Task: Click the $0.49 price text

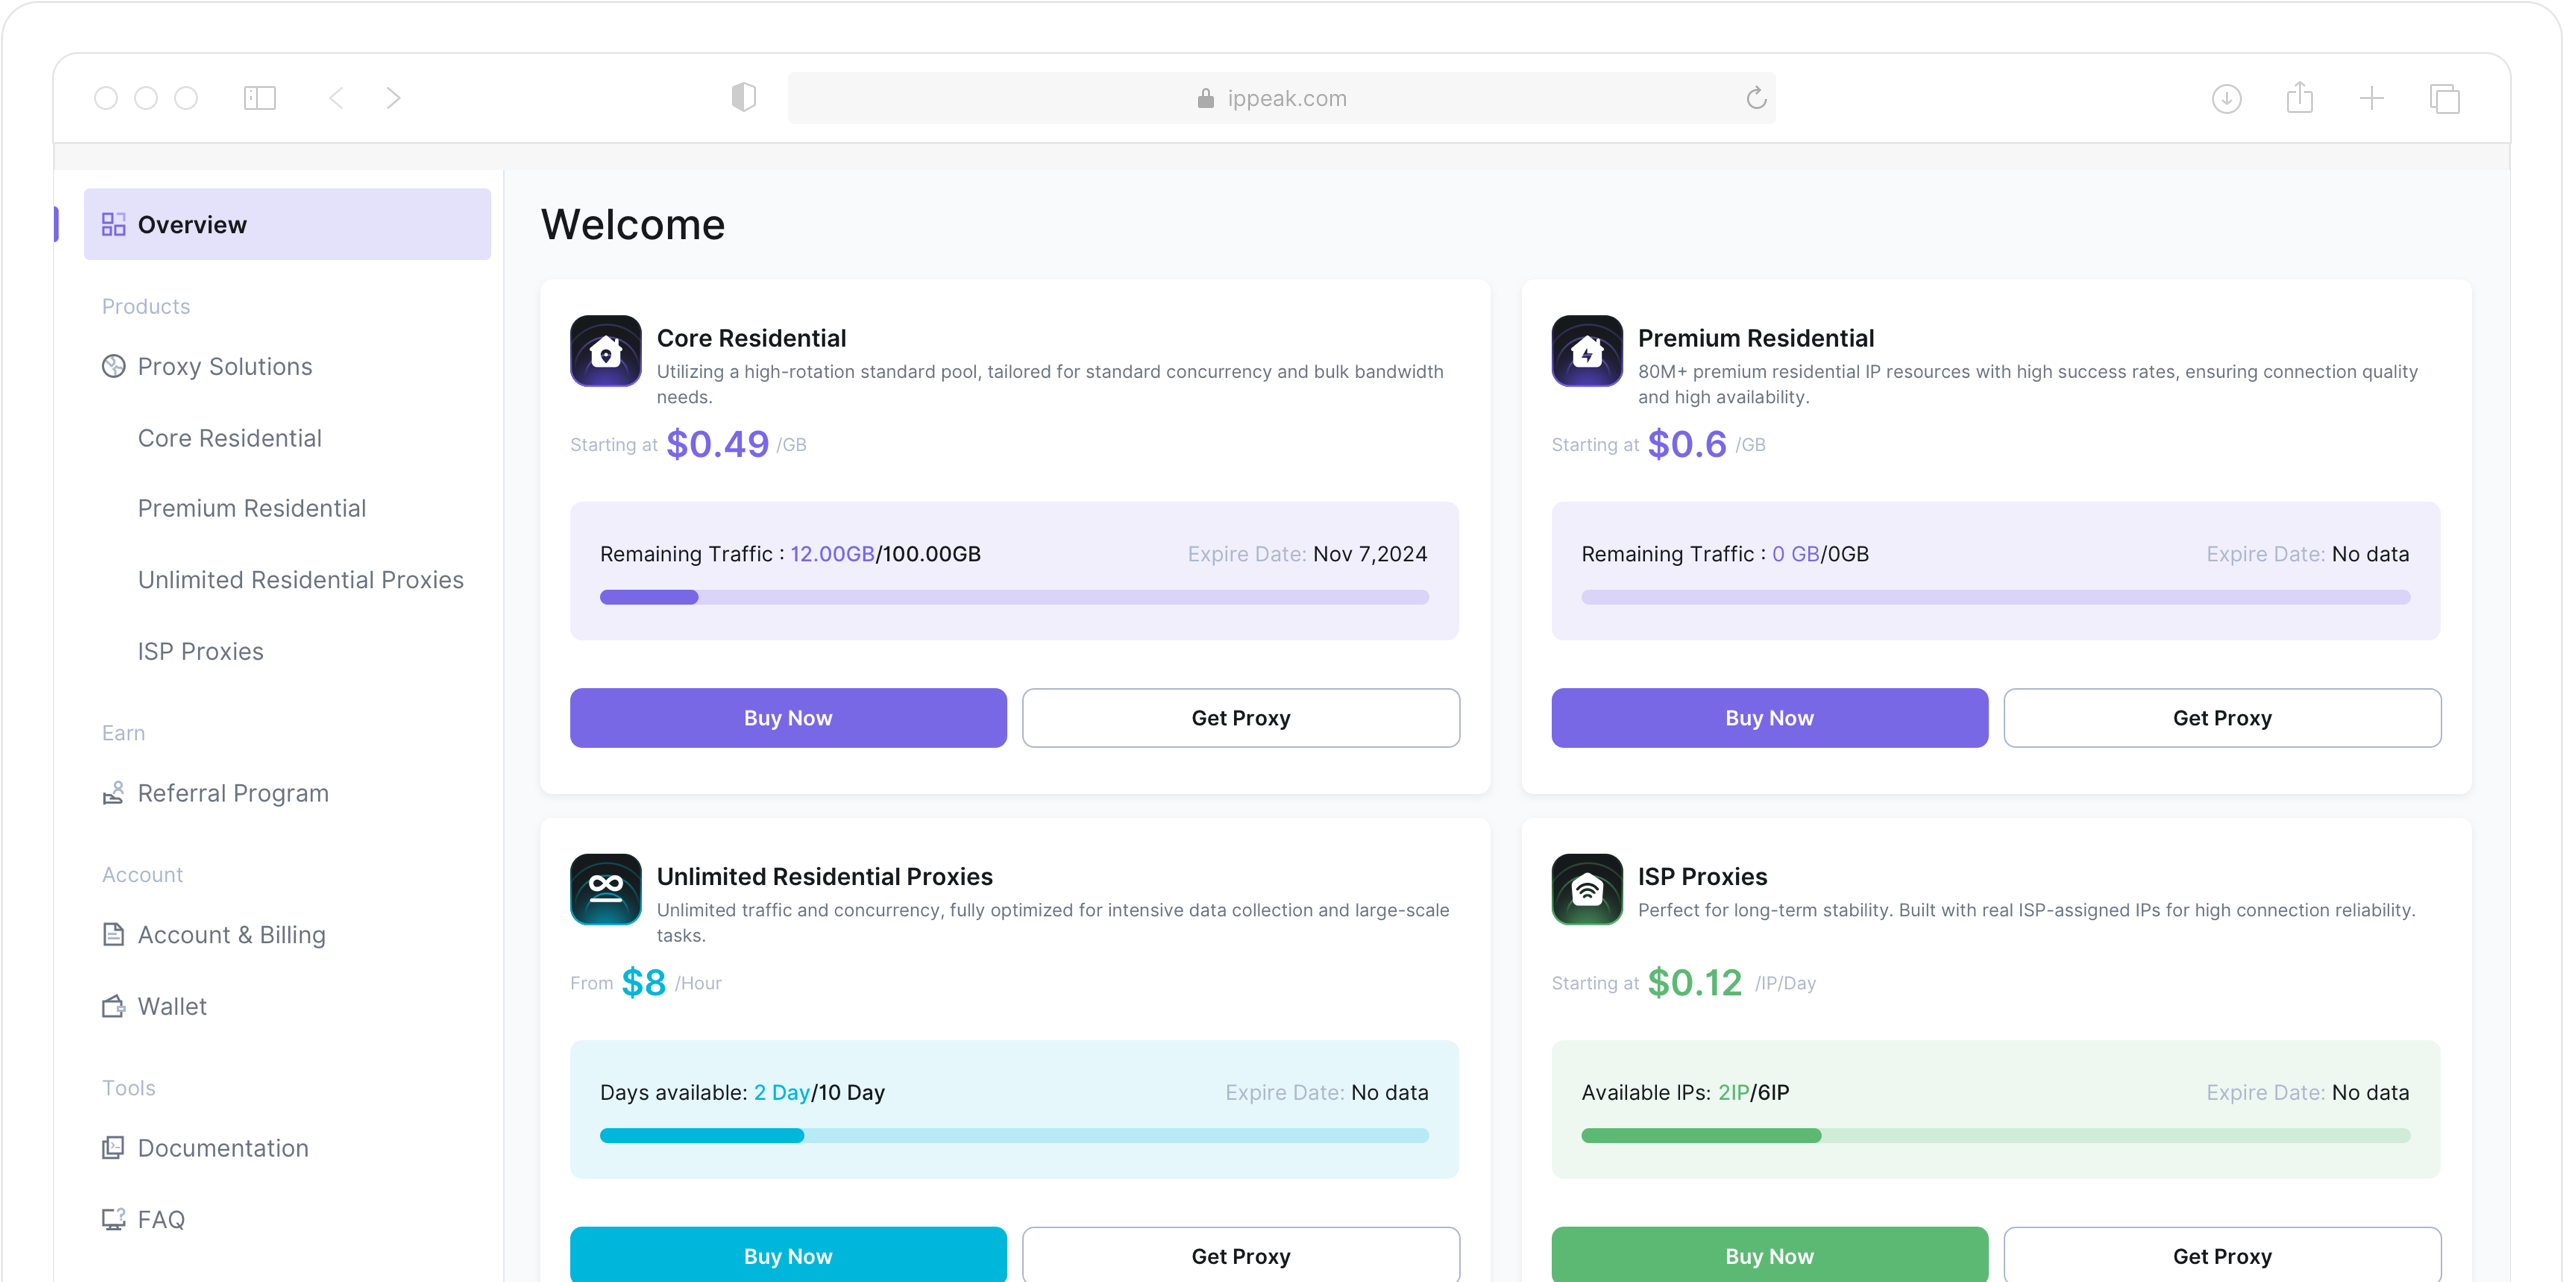Action: (717, 444)
